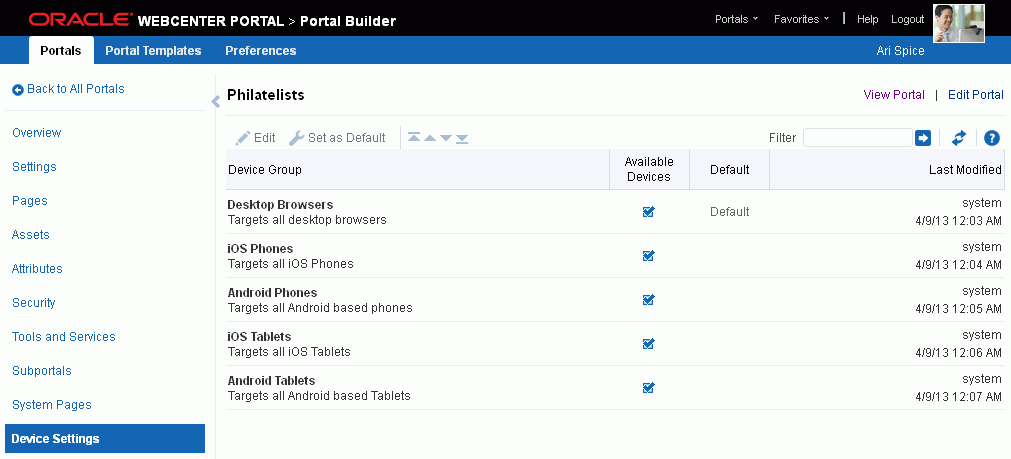Open the Portals dropdown menu

[x=736, y=19]
